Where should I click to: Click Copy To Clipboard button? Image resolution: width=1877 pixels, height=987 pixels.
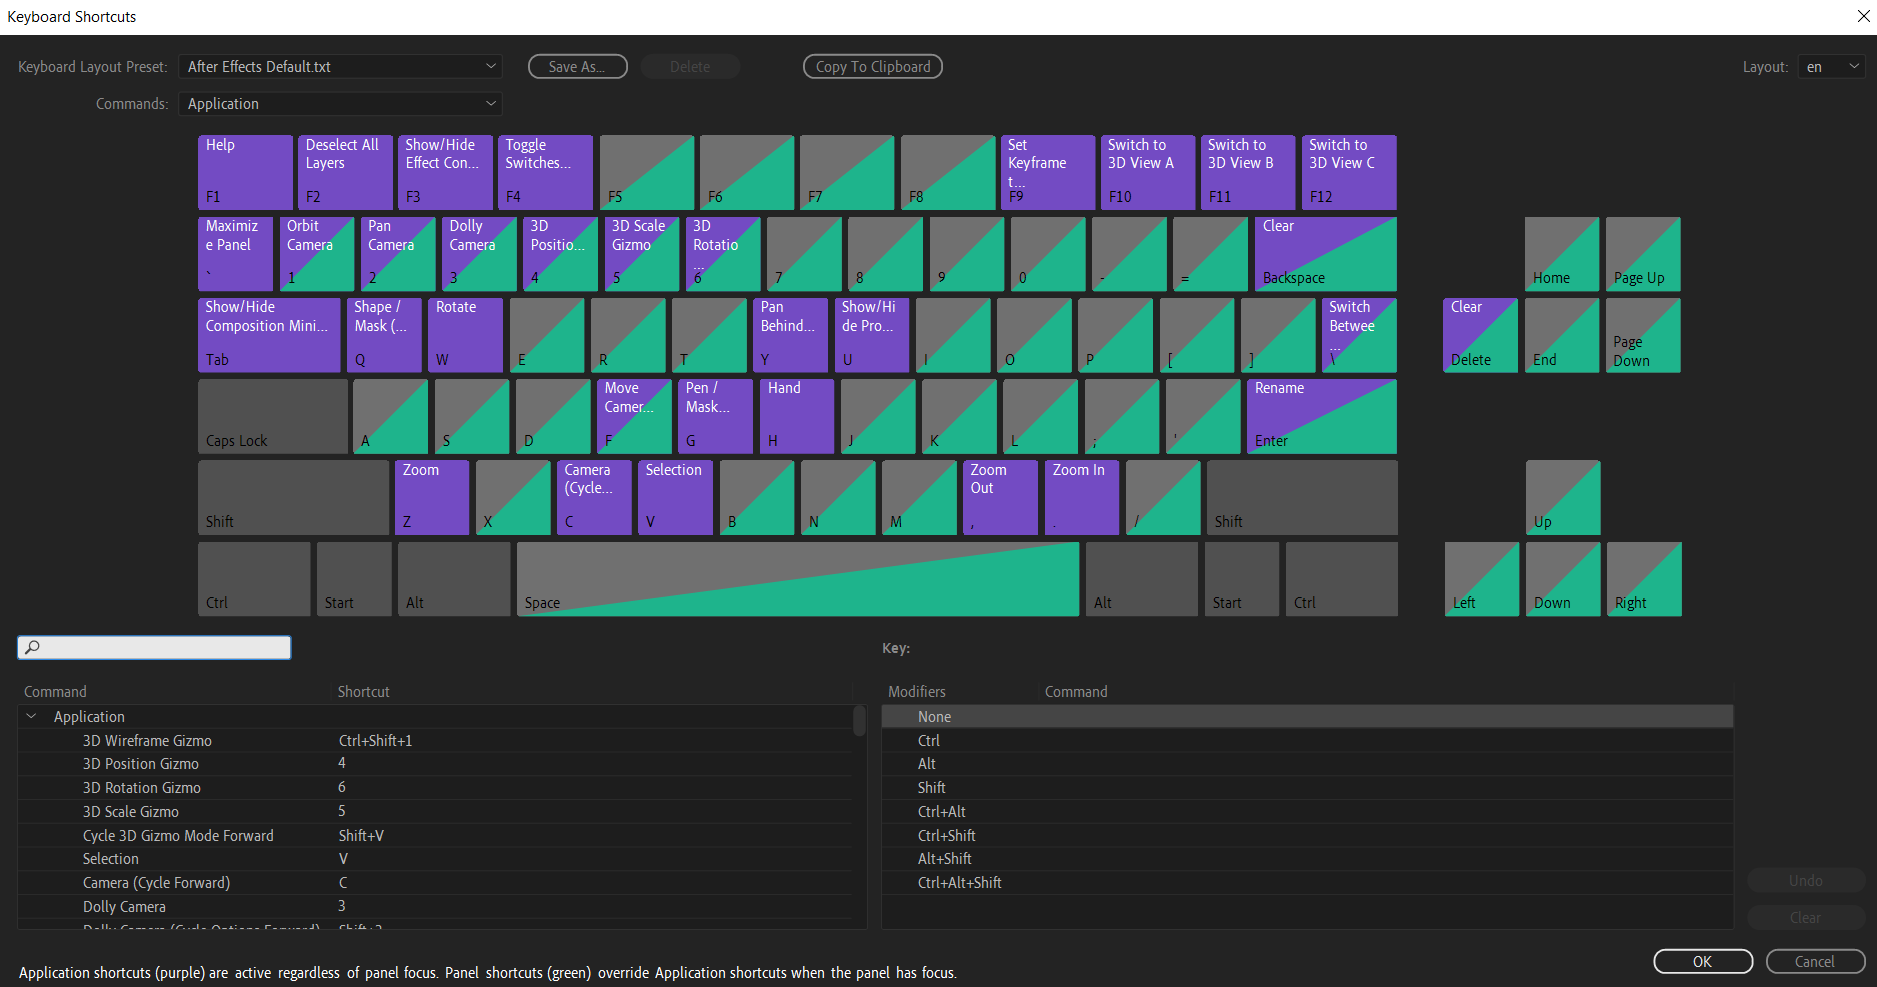click(x=873, y=66)
